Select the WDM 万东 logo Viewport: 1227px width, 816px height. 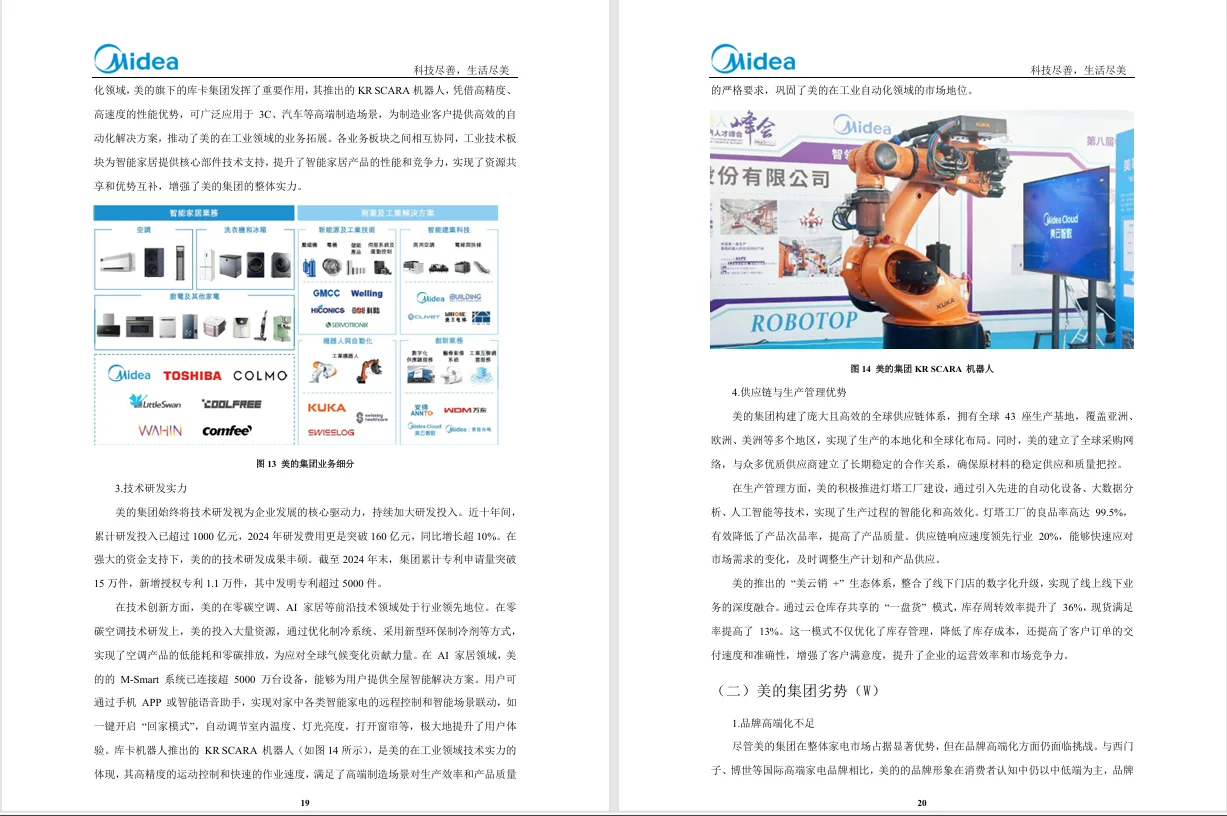coord(465,410)
